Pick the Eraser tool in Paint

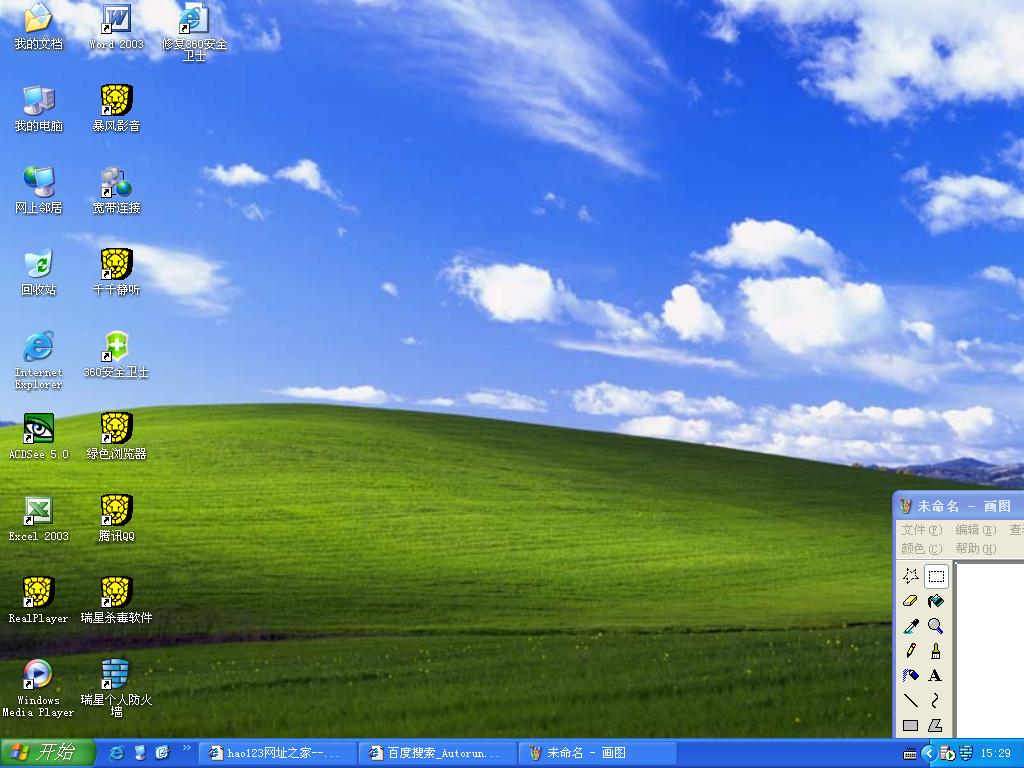click(x=910, y=601)
